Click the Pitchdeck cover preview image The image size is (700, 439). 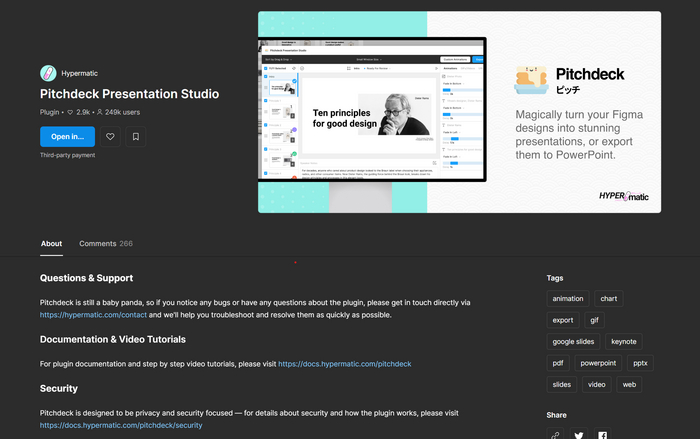click(459, 112)
